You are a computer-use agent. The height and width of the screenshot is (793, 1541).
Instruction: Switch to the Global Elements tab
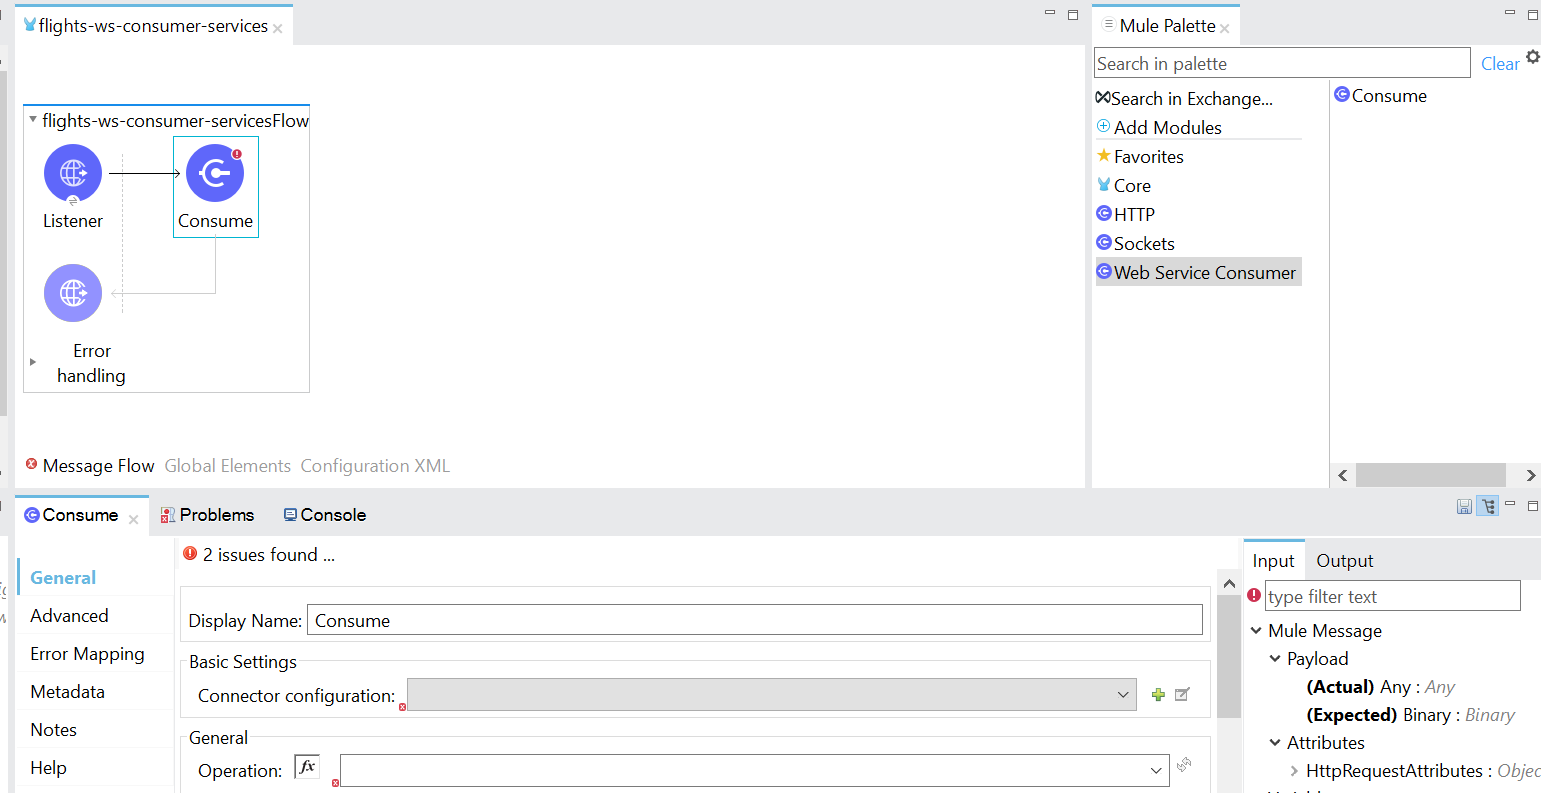[227, 465]
